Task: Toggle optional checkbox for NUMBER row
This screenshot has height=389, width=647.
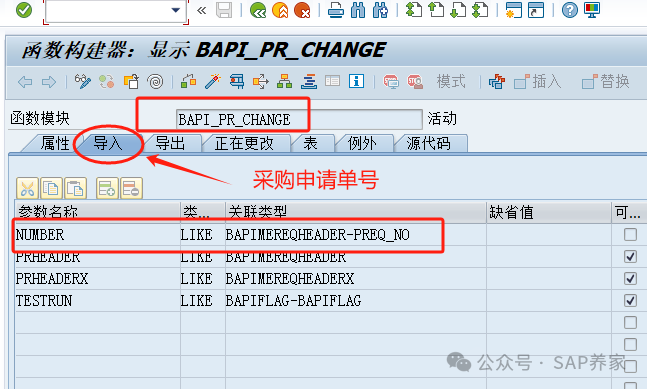Action: pos(630,235)
